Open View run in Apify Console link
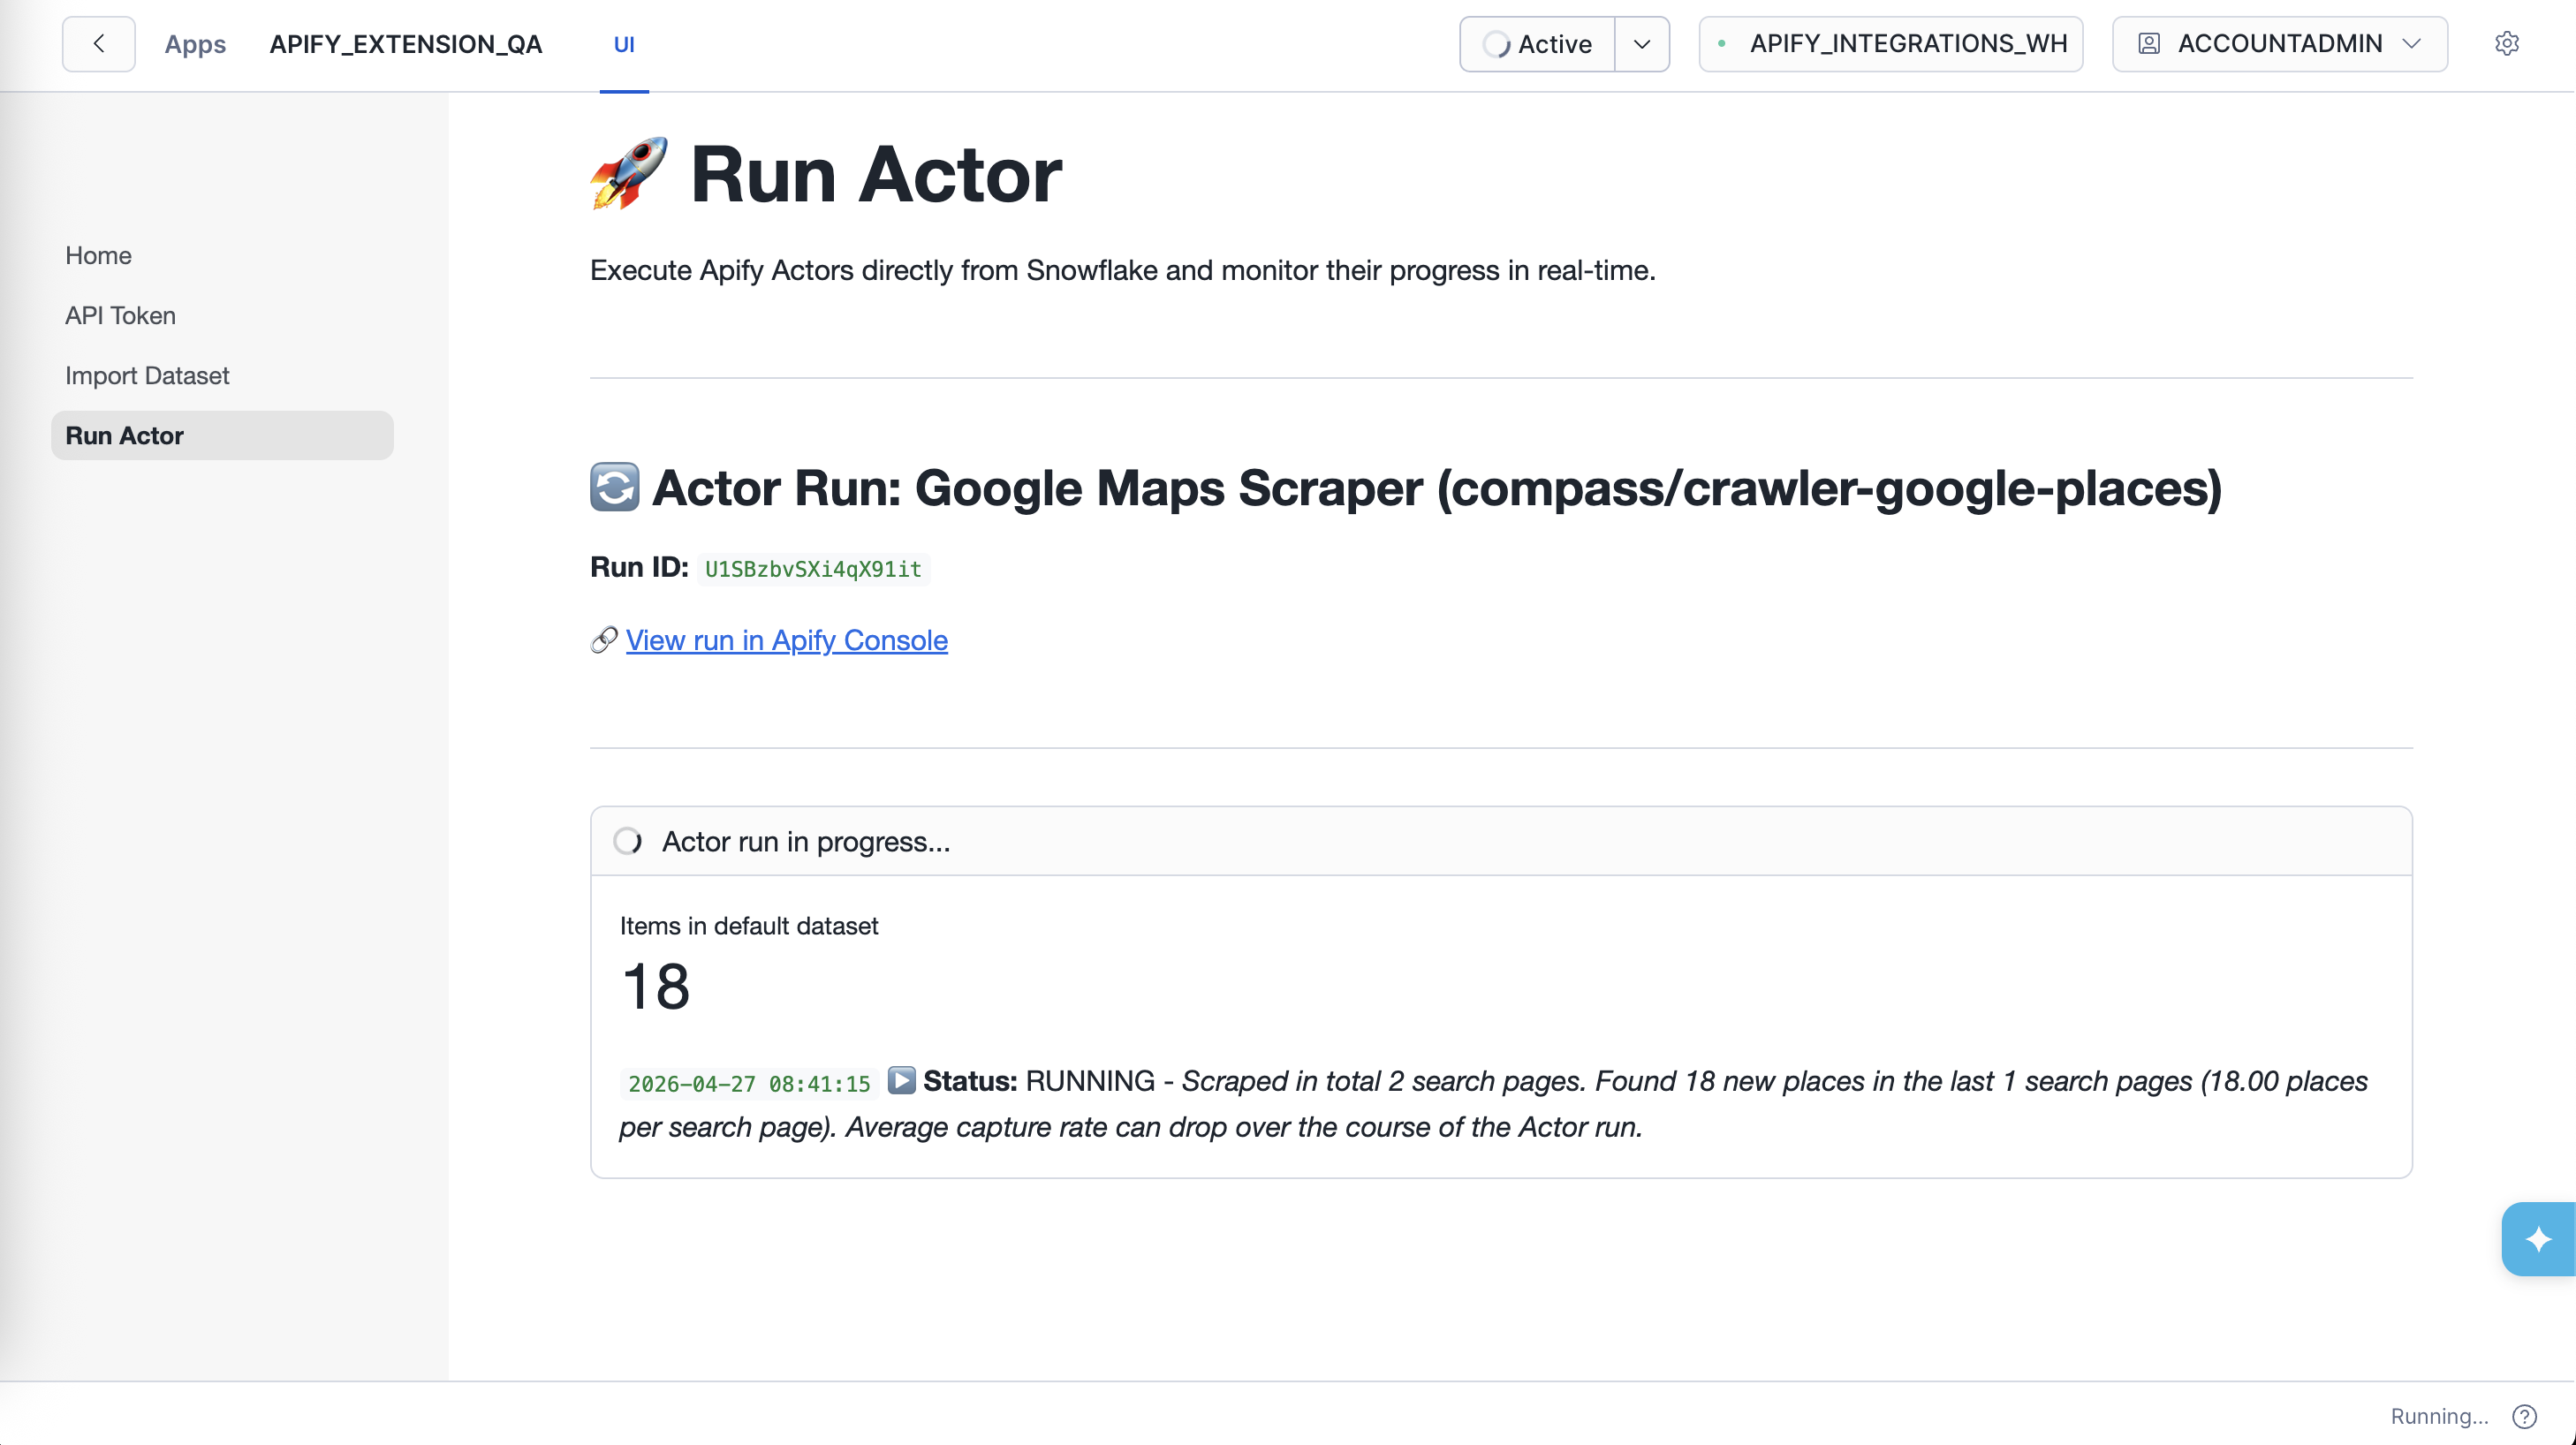This screenshot has height=1445, width=2576. pyautogui.click(x=786, y=640)
